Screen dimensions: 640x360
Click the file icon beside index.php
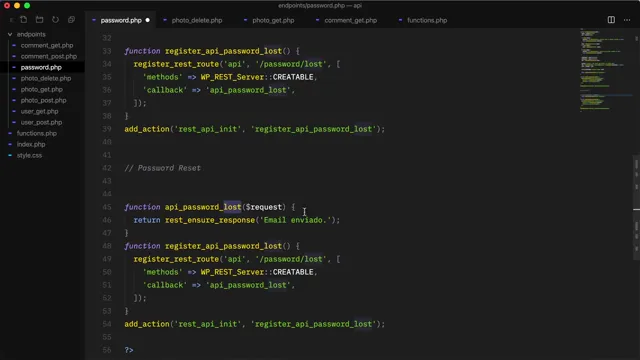[x=10, y=144]
